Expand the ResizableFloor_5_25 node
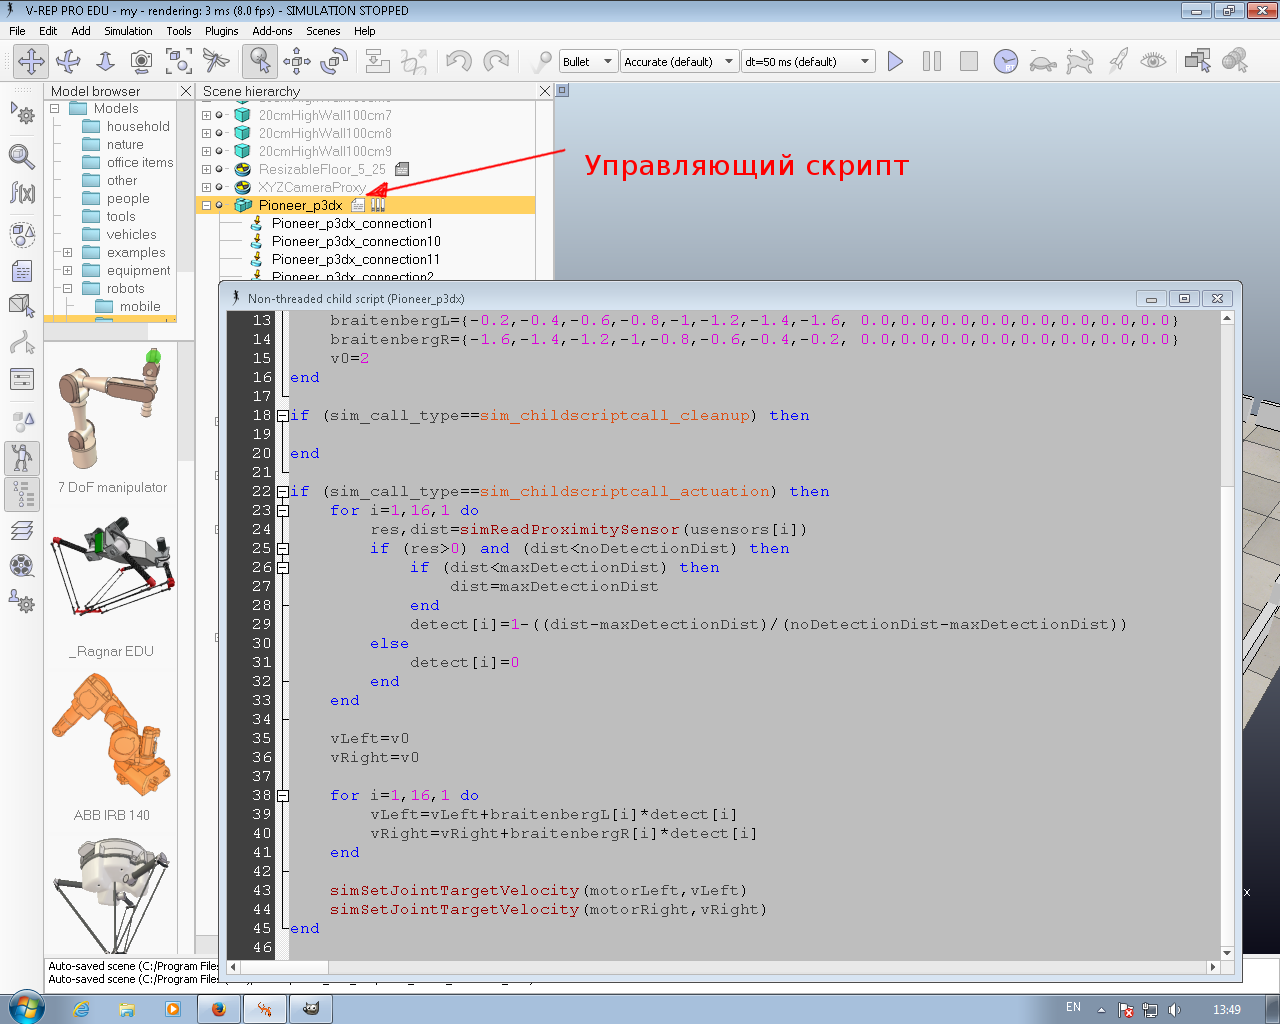The height and width of the screenshot is (1024, 1280). (206, 169)
